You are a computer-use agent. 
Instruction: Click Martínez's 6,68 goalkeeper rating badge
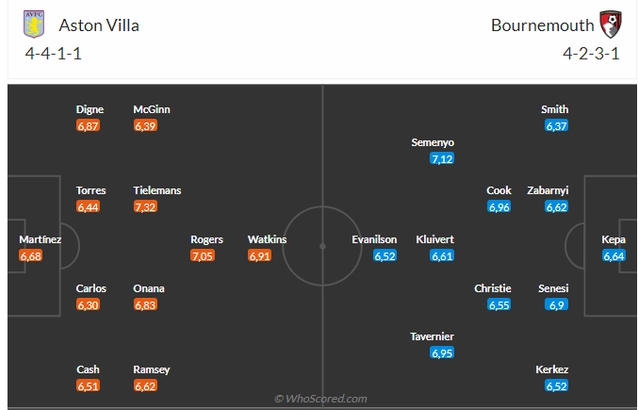31,256
